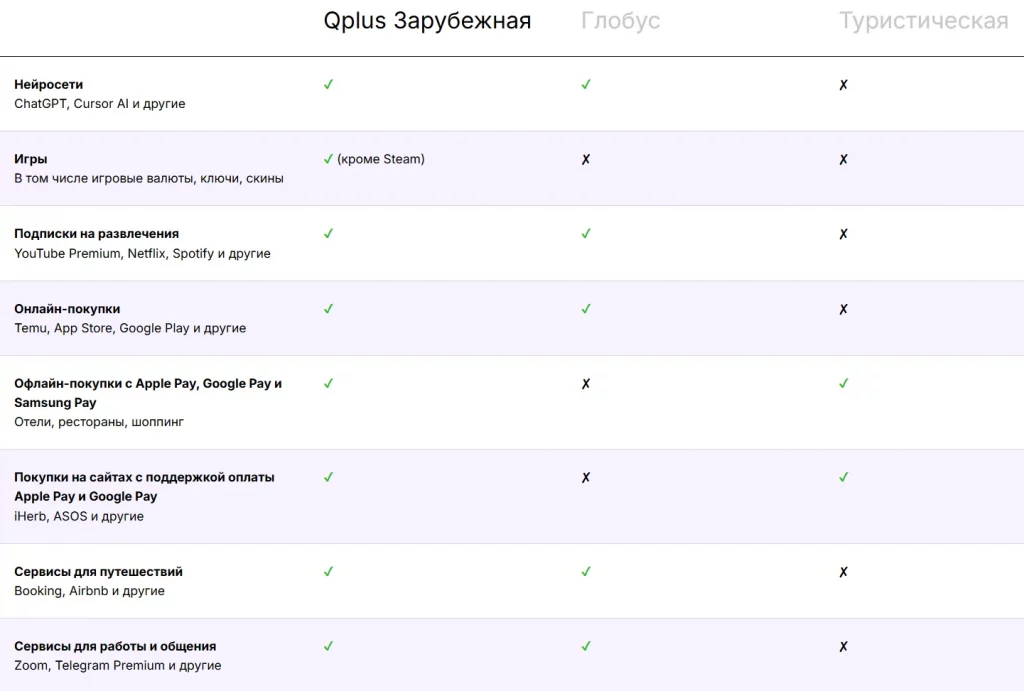
Task: Click the Игры row heading
Action: 31,159
